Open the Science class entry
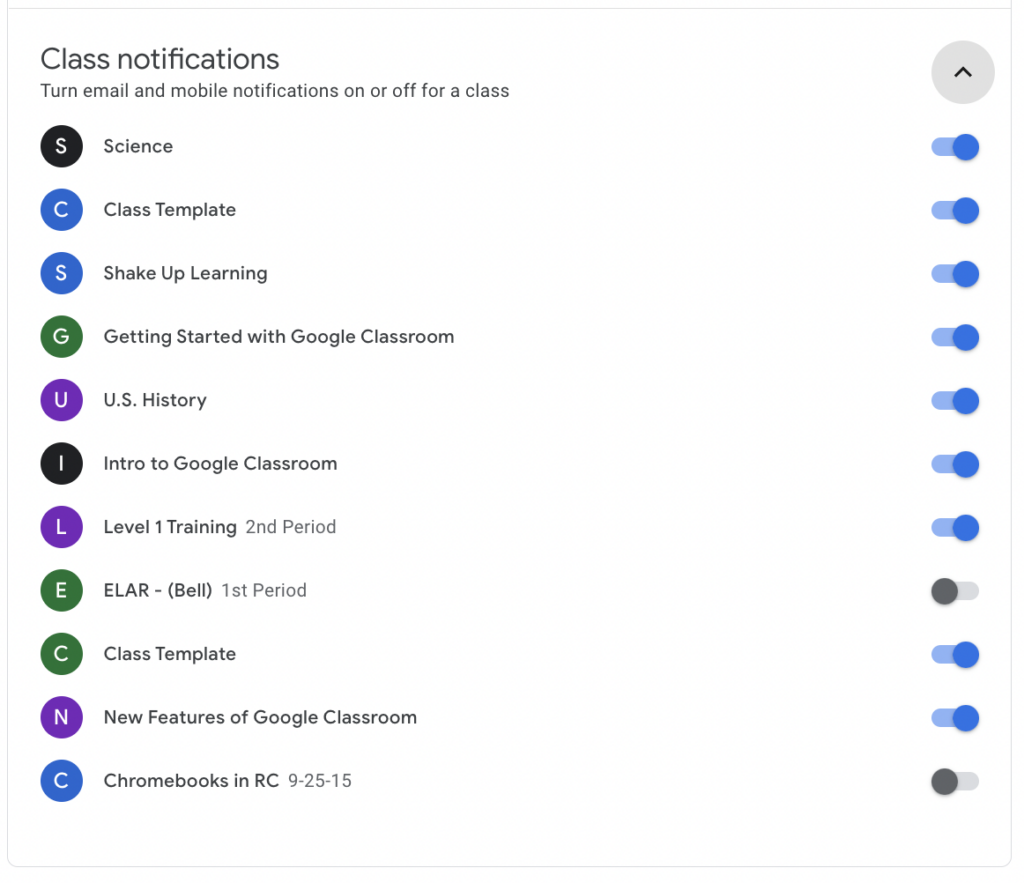 tap(138, 146)
